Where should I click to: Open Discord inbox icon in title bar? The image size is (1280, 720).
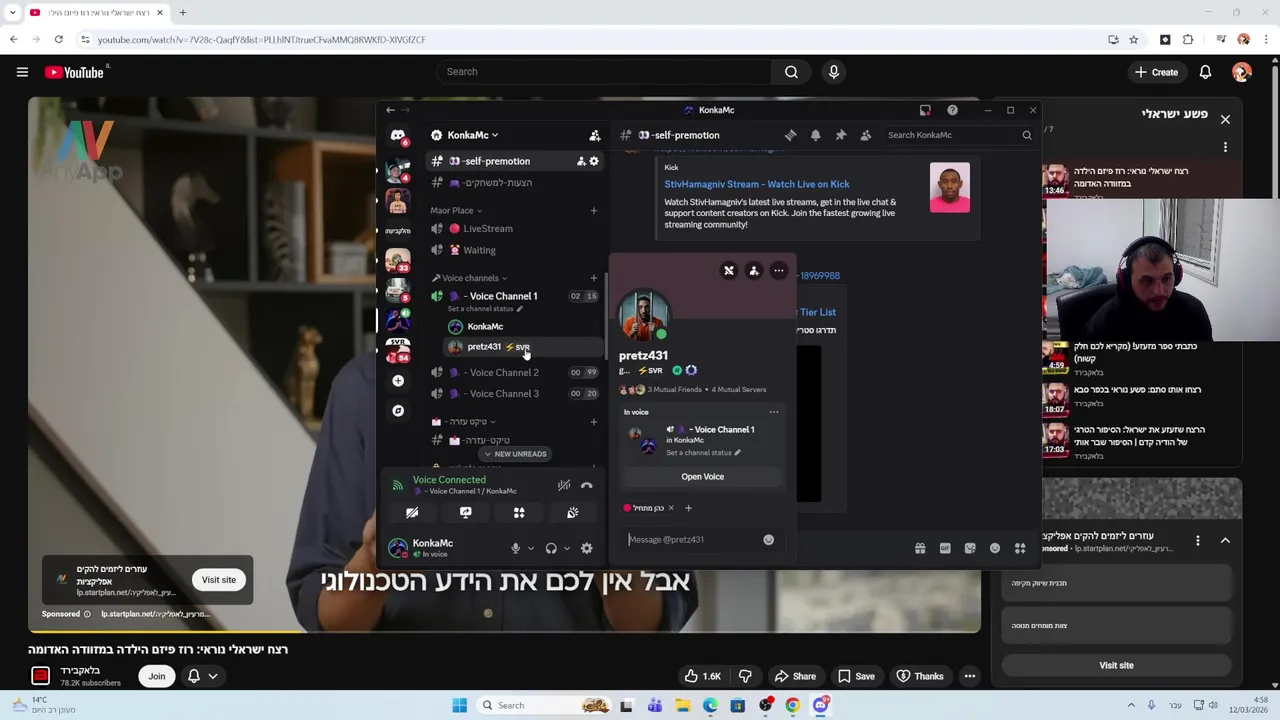click(925, 110)
